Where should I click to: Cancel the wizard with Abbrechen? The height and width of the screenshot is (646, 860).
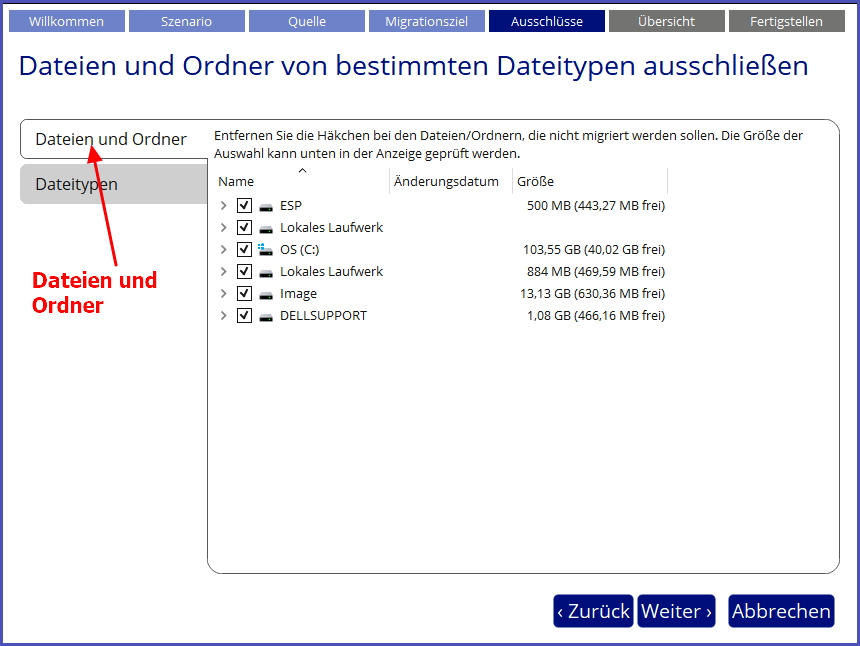click(x=780, y=611)
